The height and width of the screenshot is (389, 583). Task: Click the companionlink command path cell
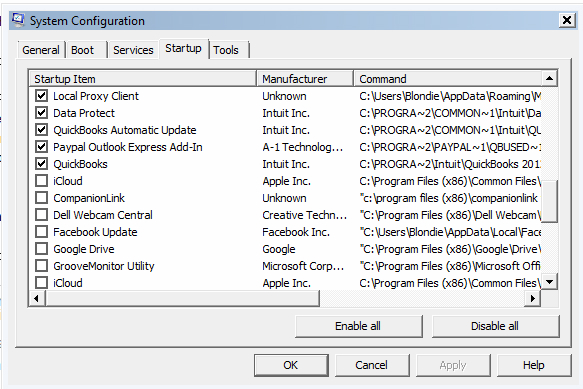[448, 198]
